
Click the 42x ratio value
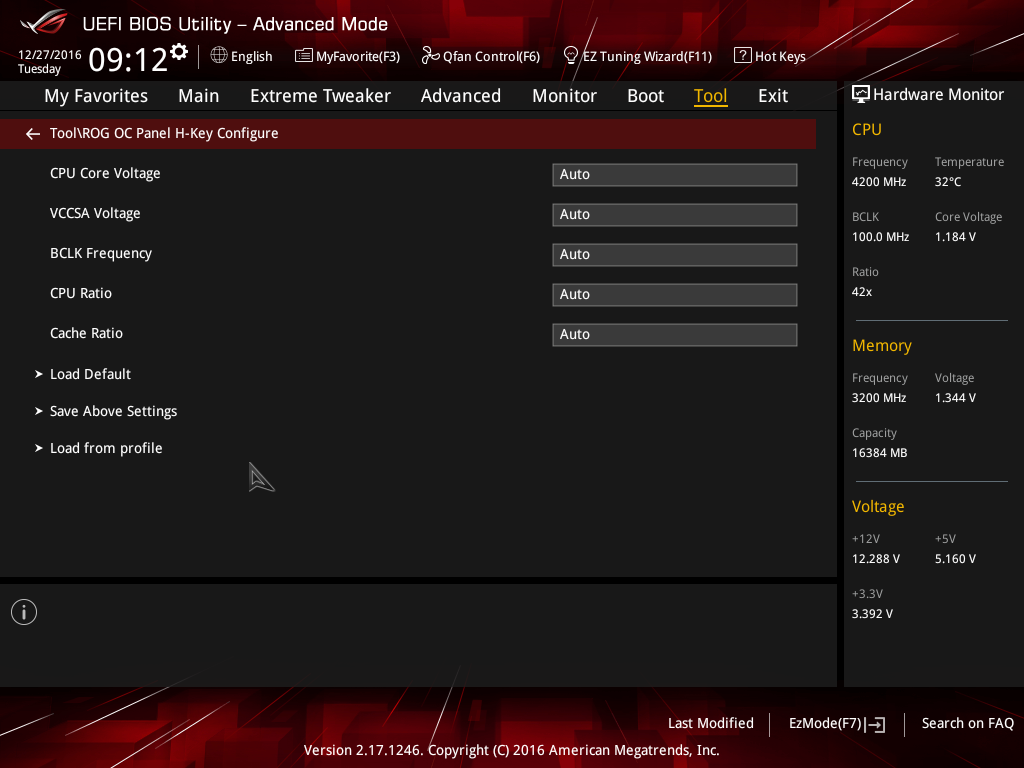(862, 292)
